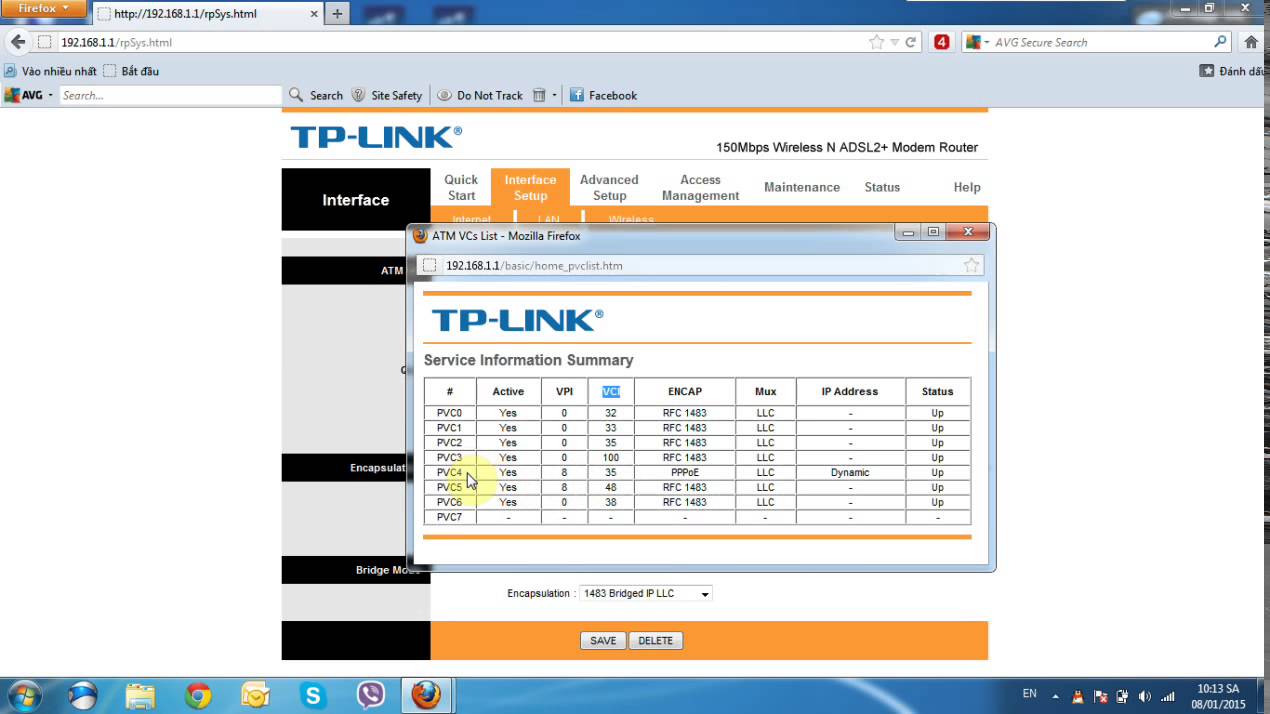Click the VCI value 100 cell
Viewport: 1270px width, 714px height.
pos(611,458)
